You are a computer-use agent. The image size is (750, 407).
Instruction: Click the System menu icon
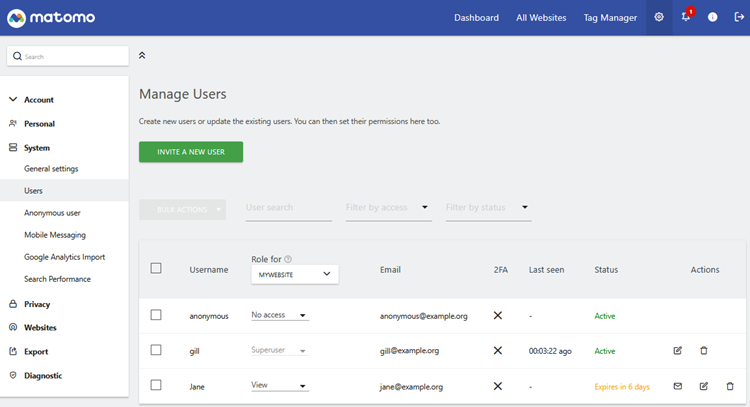pos(13,147)
